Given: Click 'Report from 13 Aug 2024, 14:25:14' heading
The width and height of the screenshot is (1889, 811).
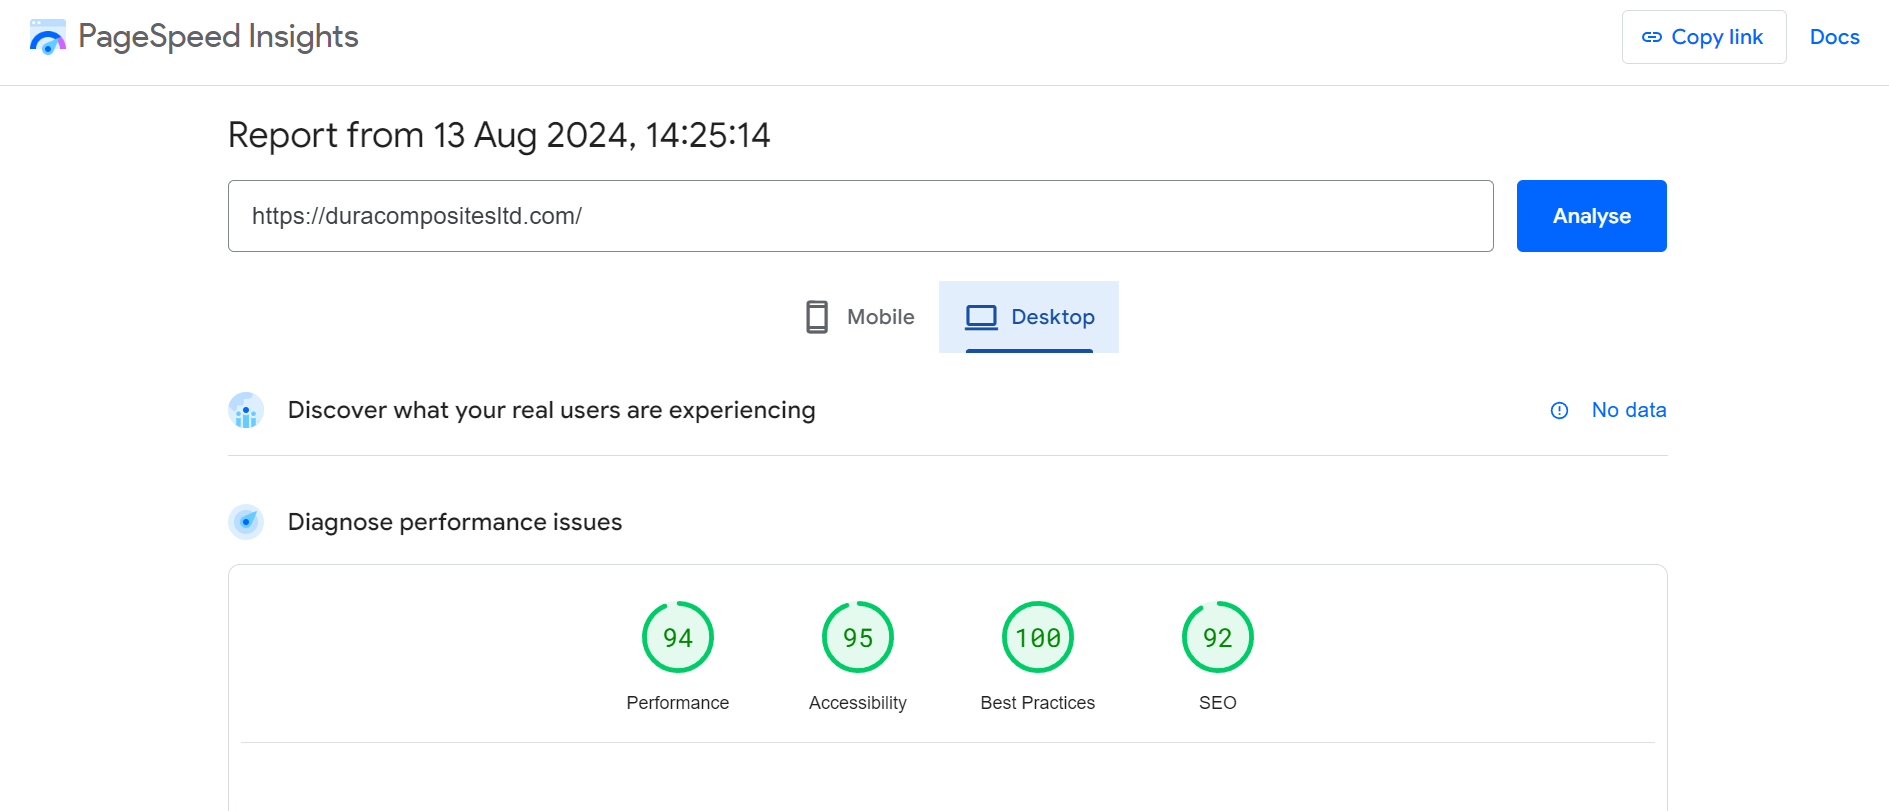Looking at the screenshot, I should pyautogui.click(x=499, y=135).
